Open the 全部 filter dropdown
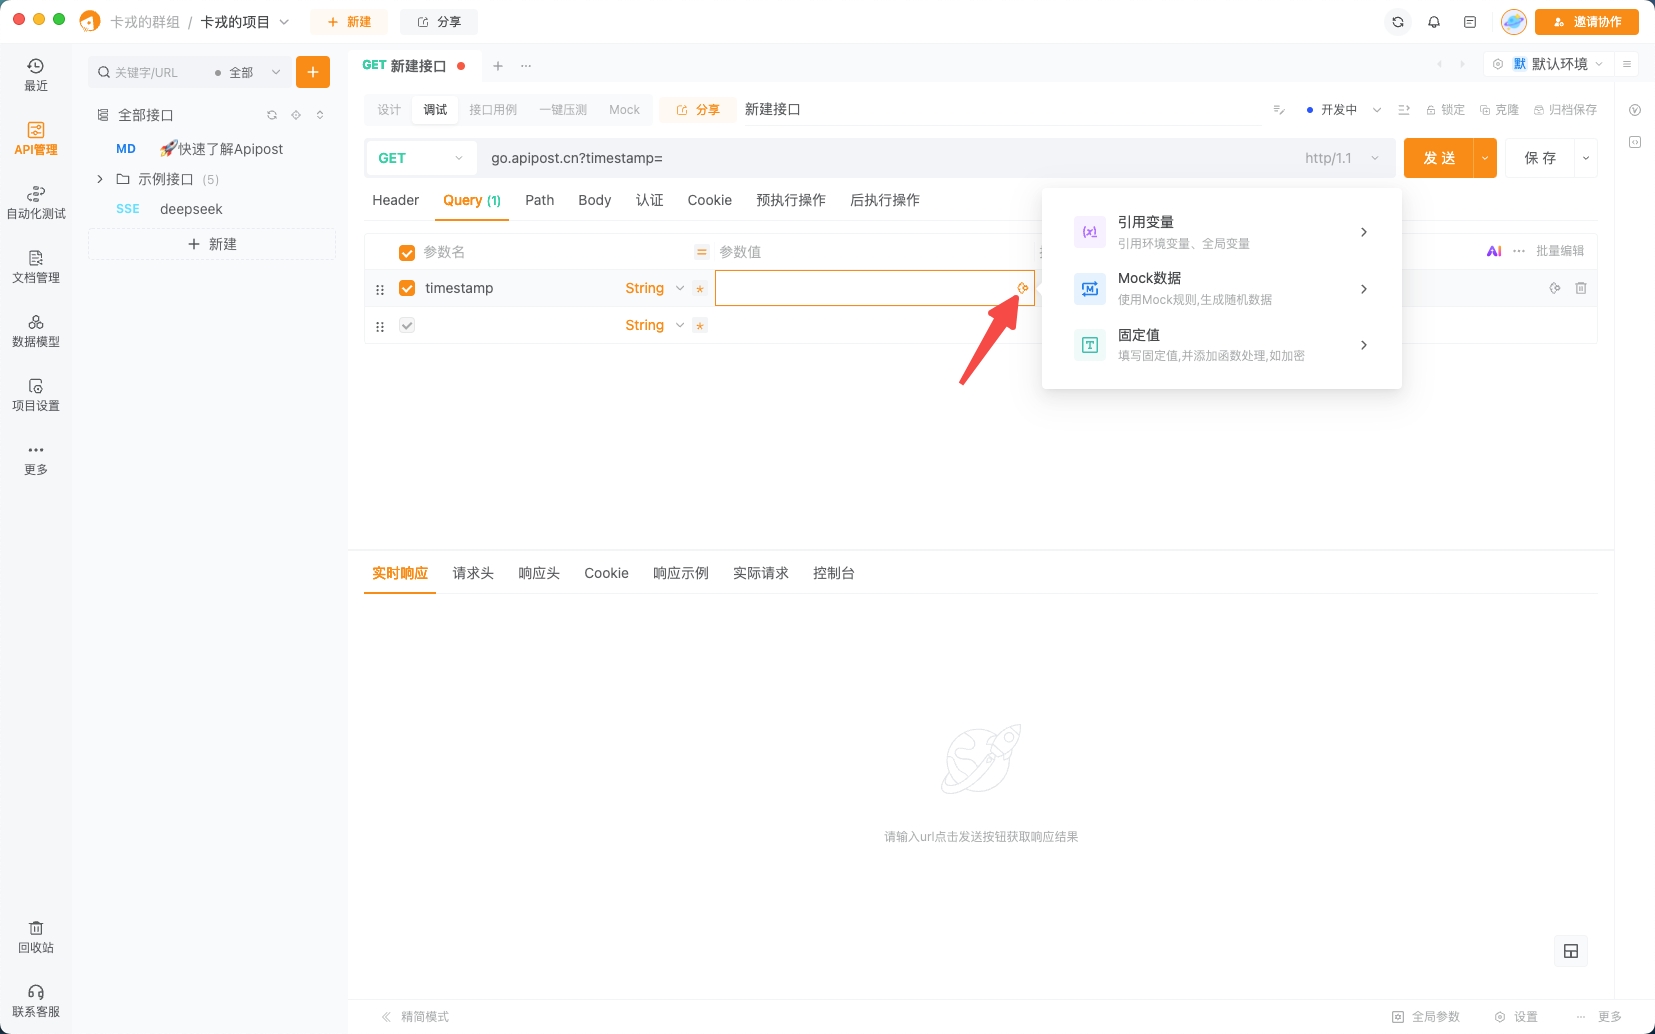1655x1034 pixels. [x=247, y=72]
